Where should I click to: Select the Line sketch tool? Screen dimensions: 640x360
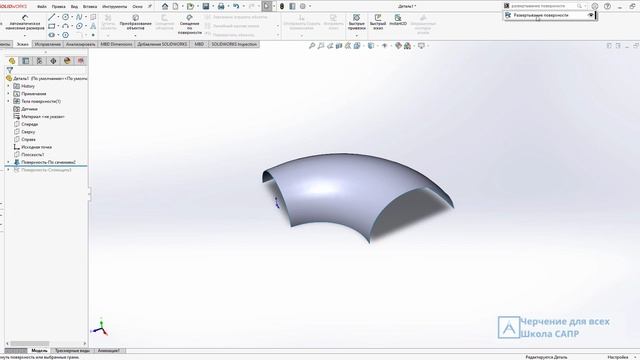coord(52,17)
